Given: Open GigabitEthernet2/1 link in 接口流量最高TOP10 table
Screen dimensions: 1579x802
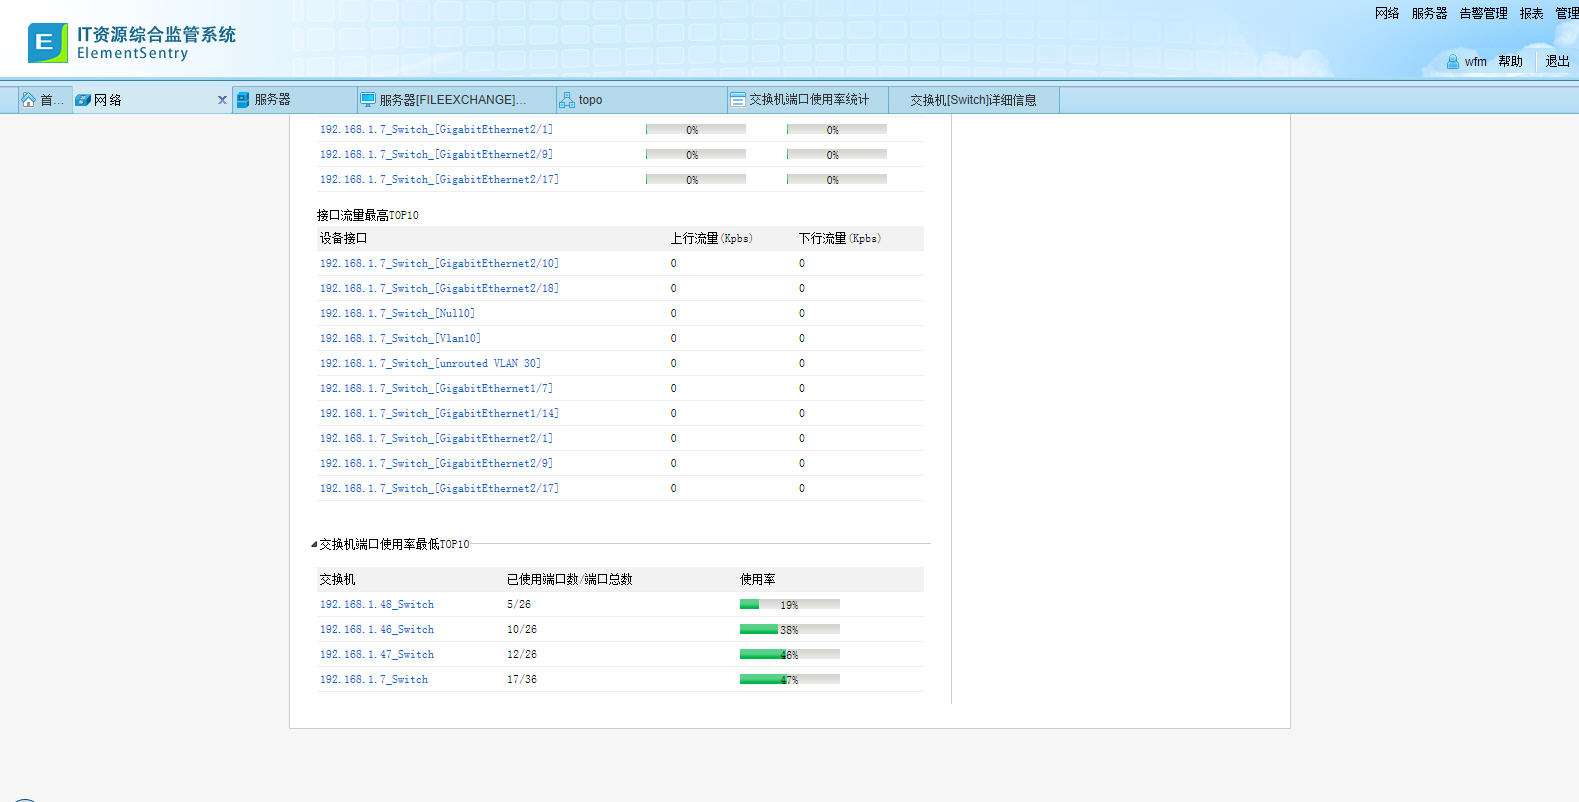Looking at the screenshot, I should click(436, 438).
